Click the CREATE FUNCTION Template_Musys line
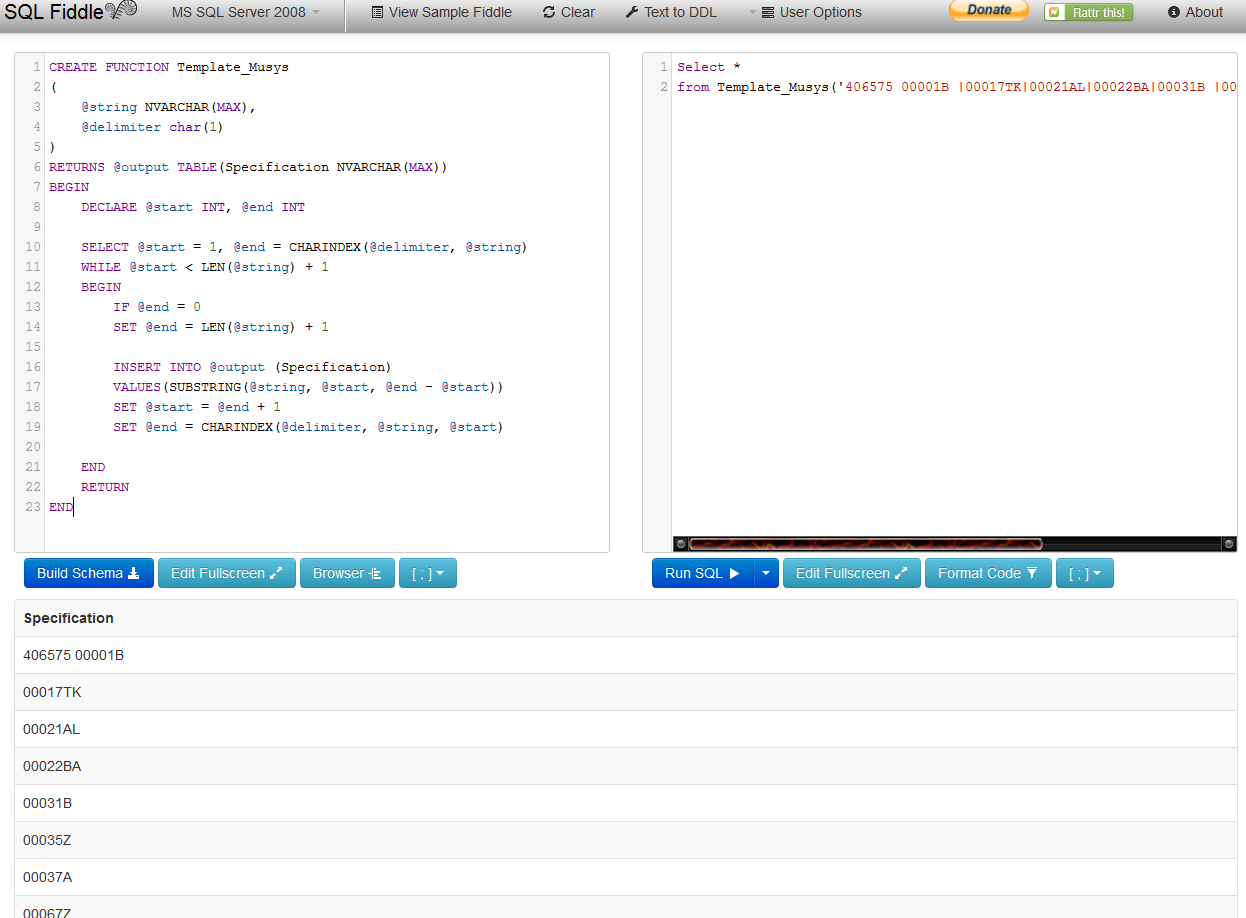Viewport: 1246px width, 918px height. point(169,67)
